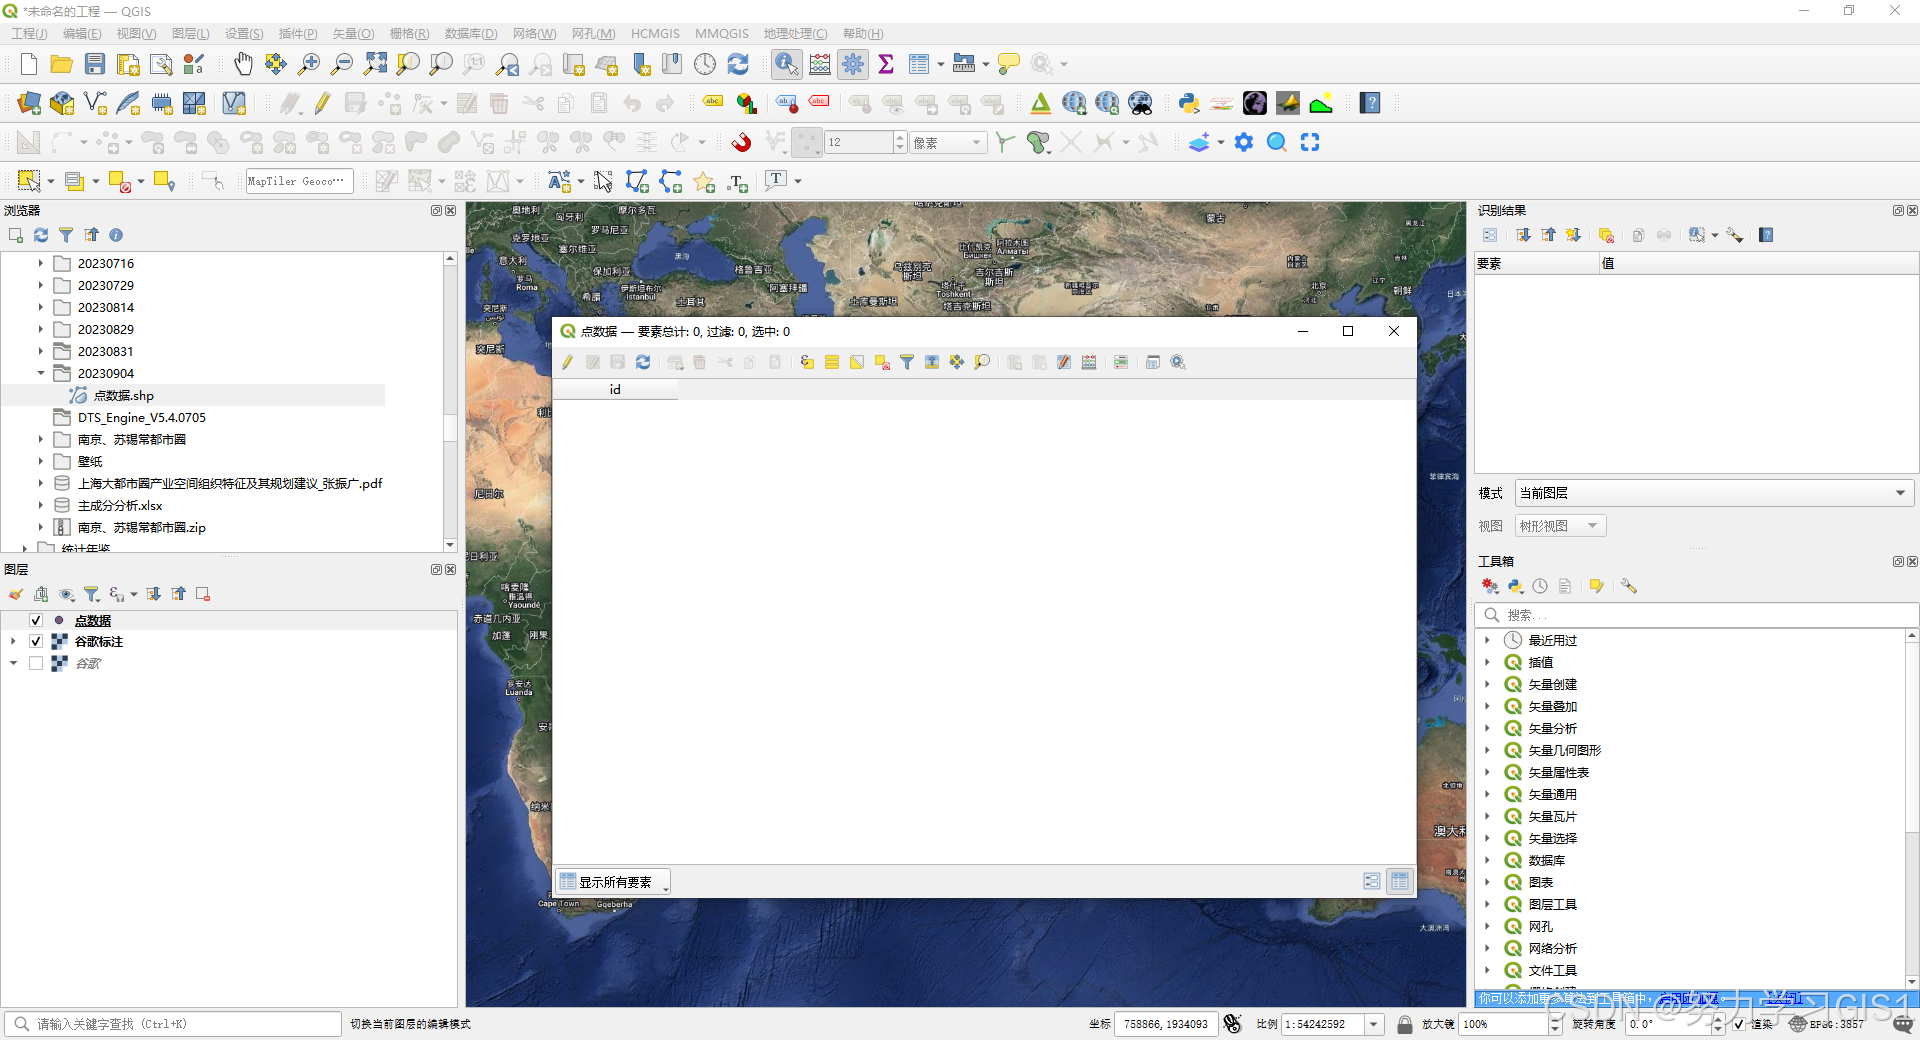Invert selection in the attribute table

[857, 362]
